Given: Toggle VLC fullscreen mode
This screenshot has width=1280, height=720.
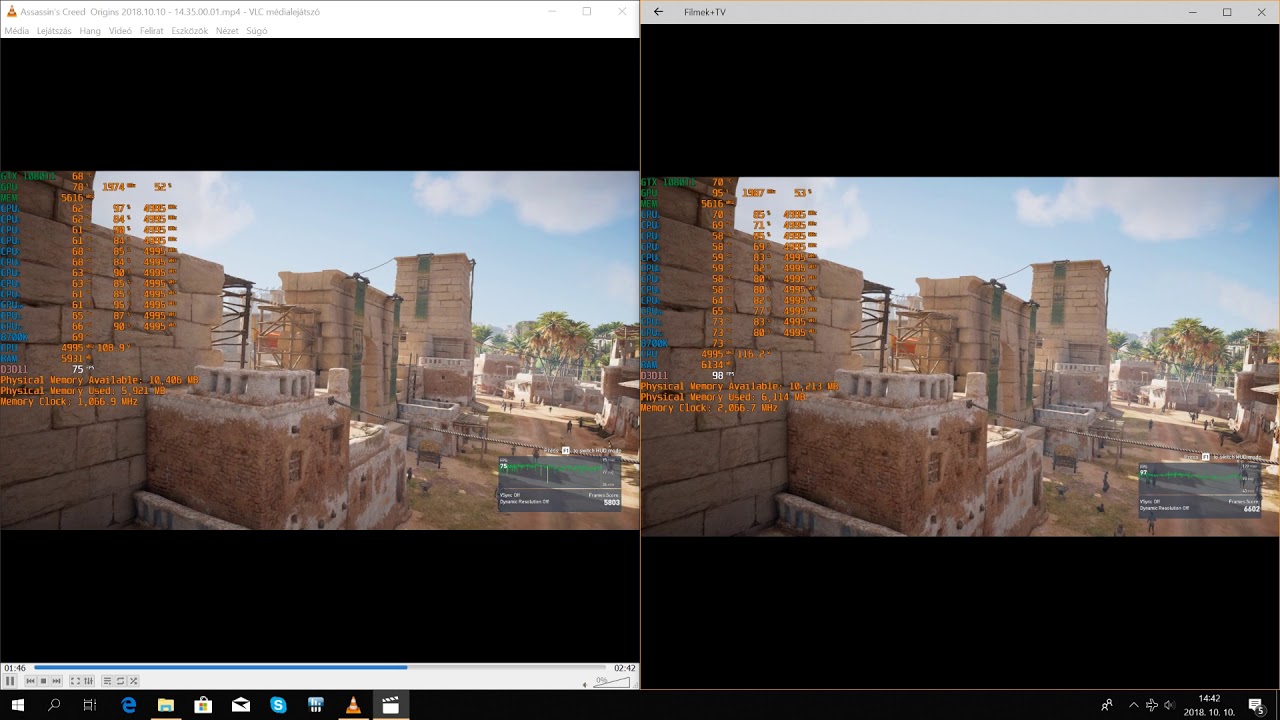Looking at the screenshot, I should (75, 681).
